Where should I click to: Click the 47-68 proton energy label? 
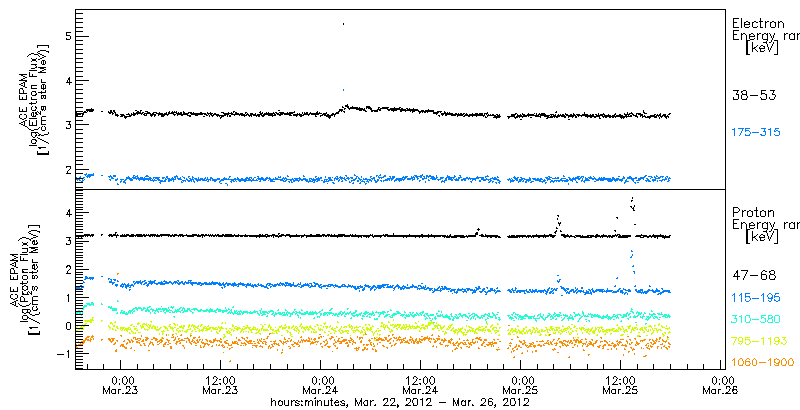pos(754,276)
